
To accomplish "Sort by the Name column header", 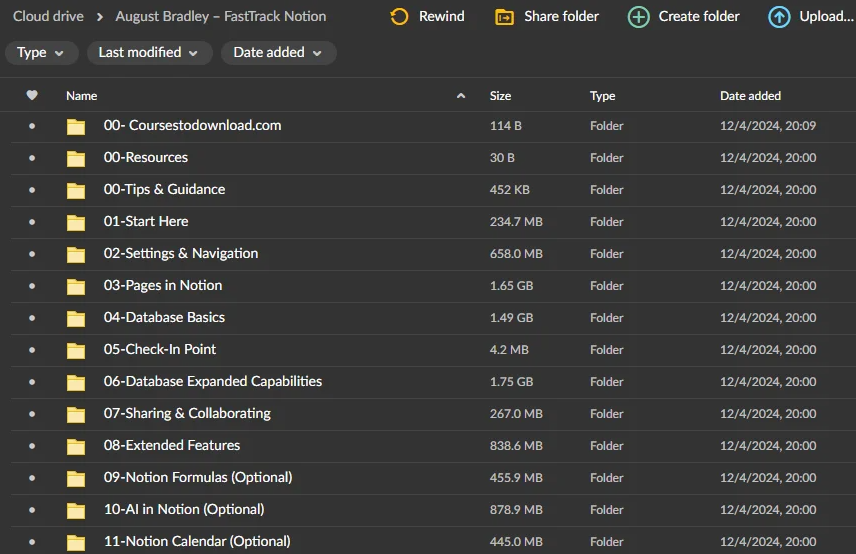I will (82, 96).
